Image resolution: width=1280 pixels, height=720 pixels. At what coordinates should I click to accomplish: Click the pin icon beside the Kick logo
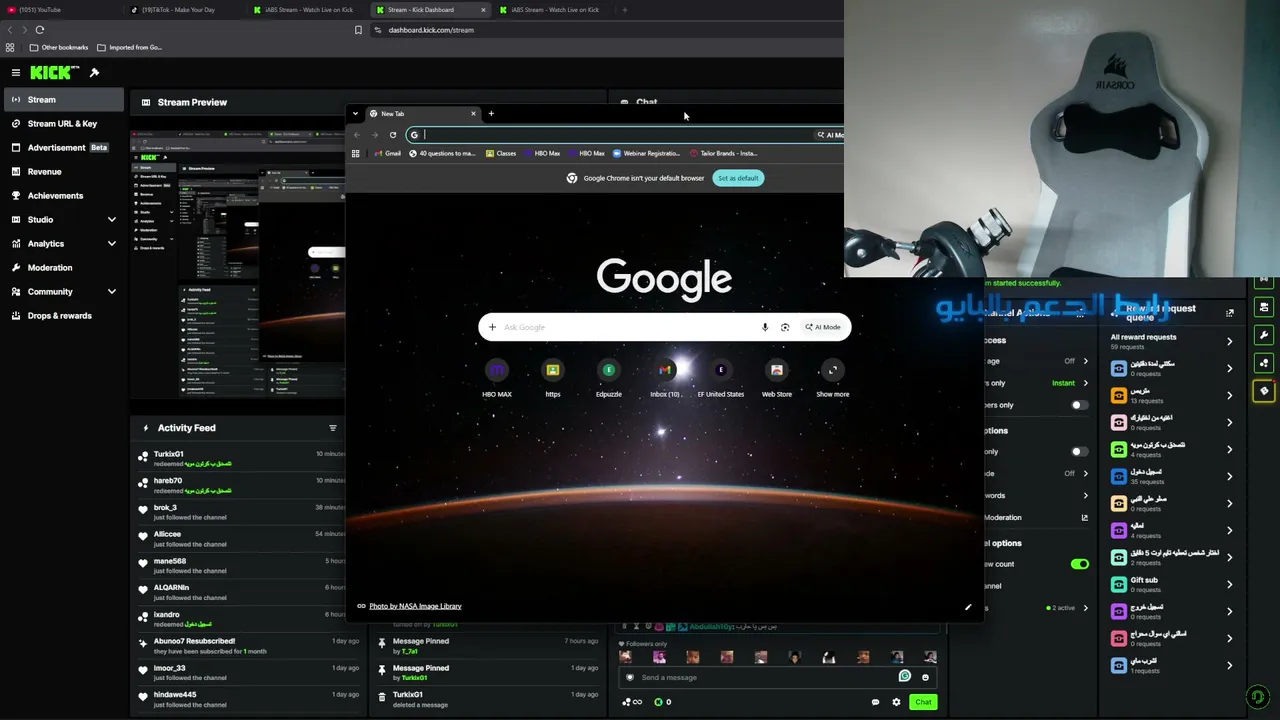(94, 72)
